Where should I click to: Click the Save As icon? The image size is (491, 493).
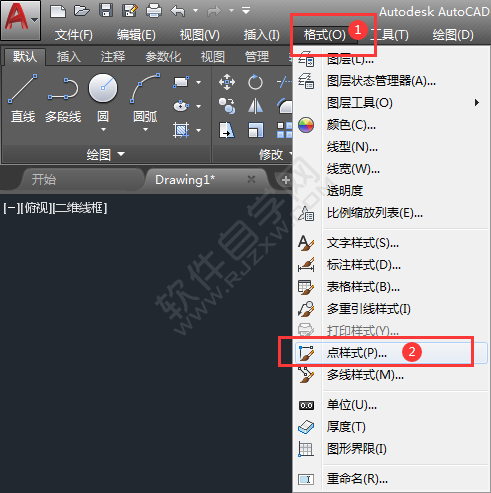[130, 11]
